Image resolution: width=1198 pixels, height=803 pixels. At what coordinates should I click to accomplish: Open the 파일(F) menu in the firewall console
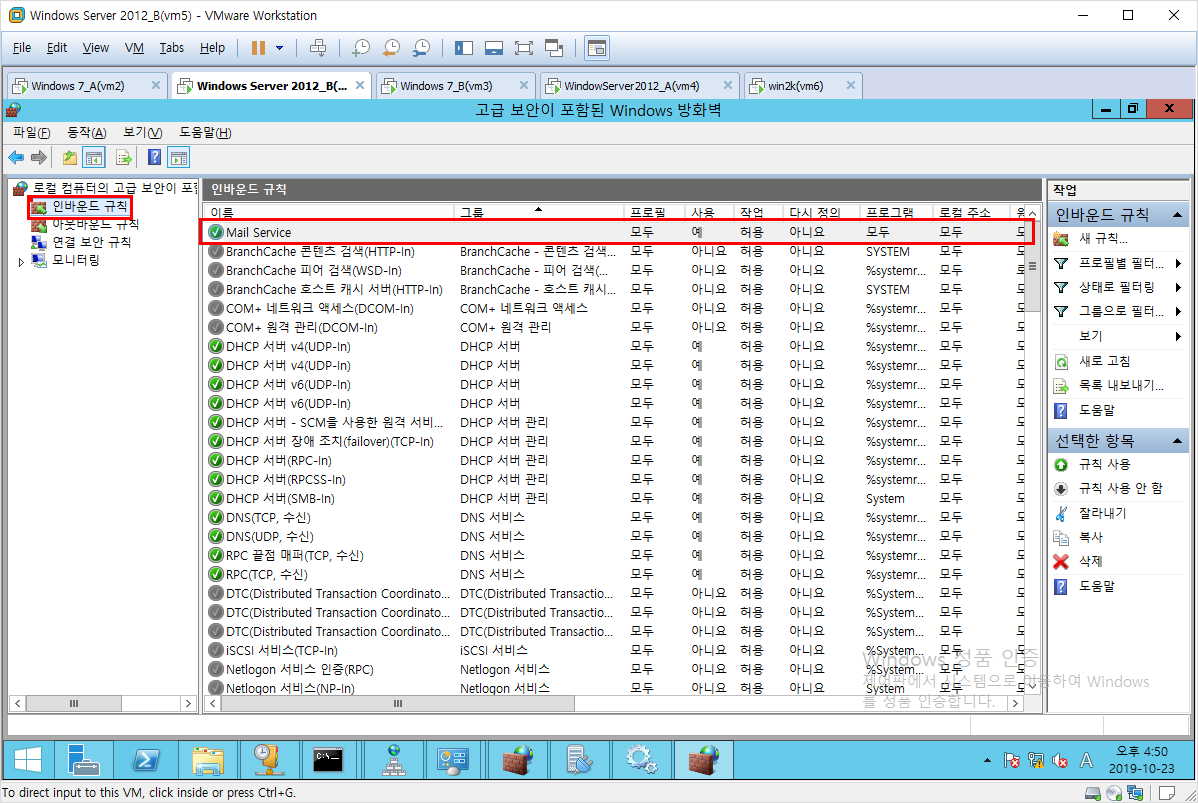tap(31, 132)
